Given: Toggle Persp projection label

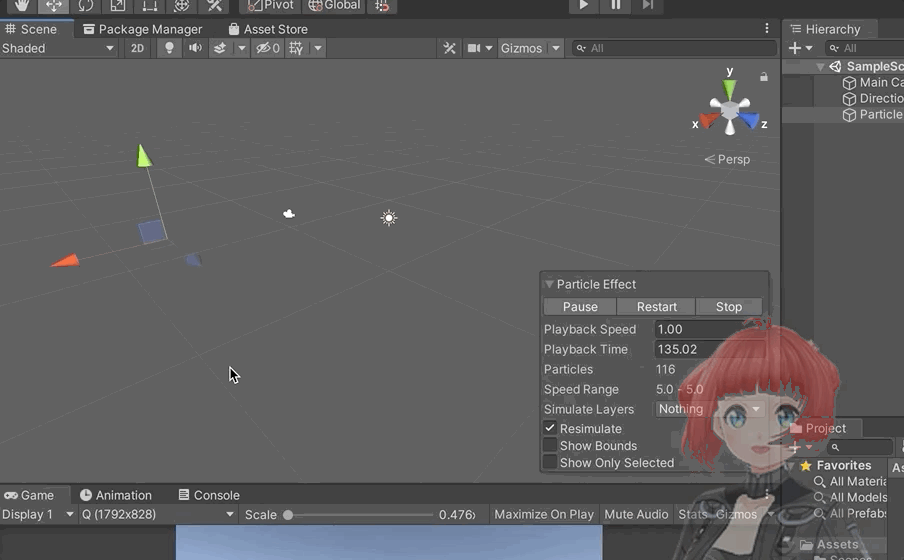Looking at the screenshot, I should [x=727, y=160].
